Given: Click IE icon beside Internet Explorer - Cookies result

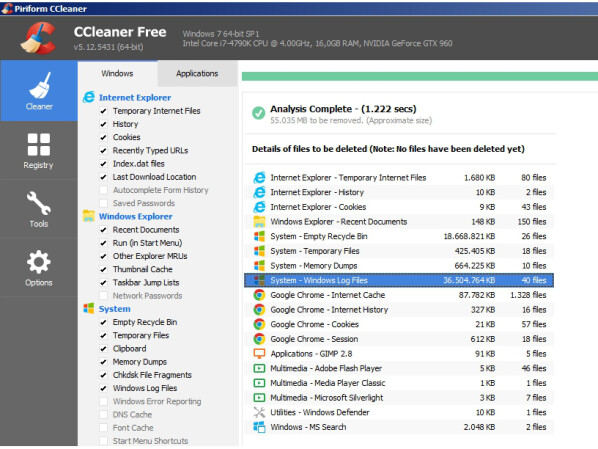Looking at the screenshot, I should (x=259, y=207).
